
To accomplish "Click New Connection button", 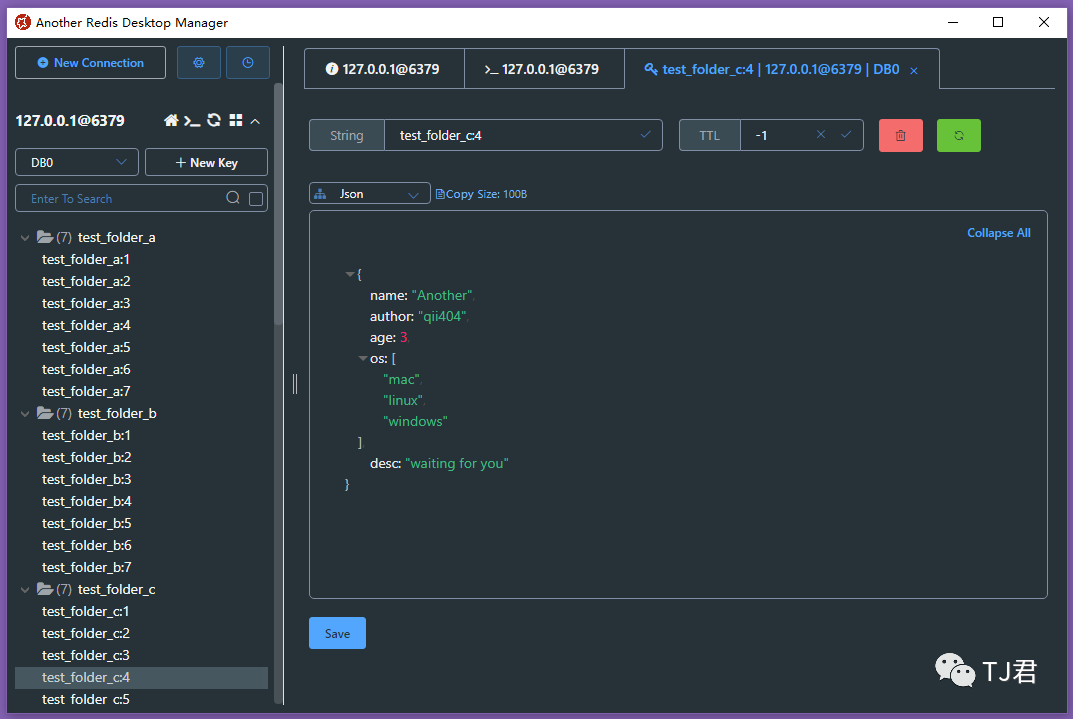I will [x=90, y=63].
